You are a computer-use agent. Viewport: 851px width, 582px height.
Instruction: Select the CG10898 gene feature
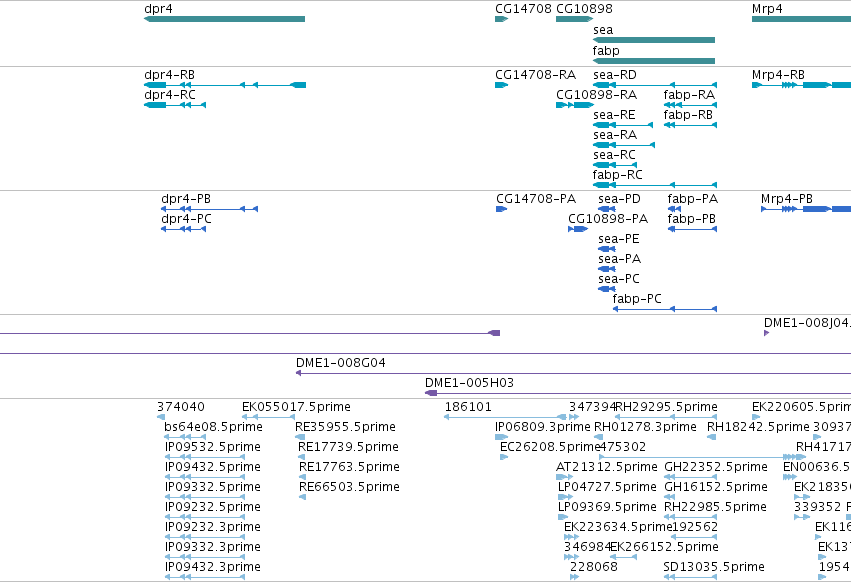pyautogui.click(x=574, y=19)
